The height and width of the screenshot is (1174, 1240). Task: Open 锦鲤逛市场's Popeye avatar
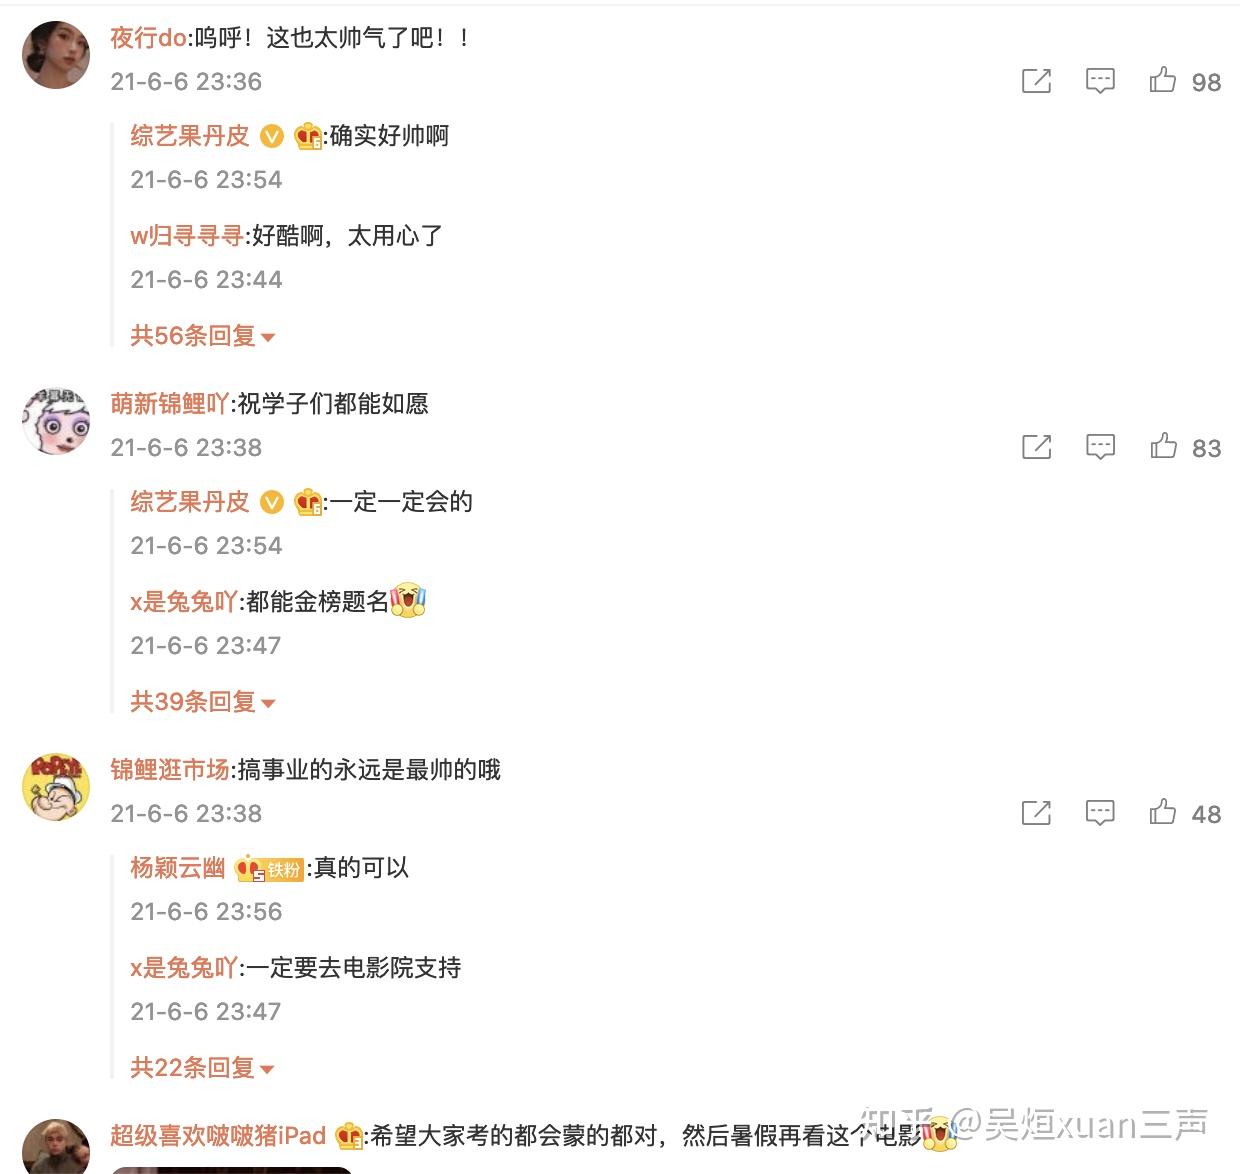pyautogui.click(x=56, y=786)
